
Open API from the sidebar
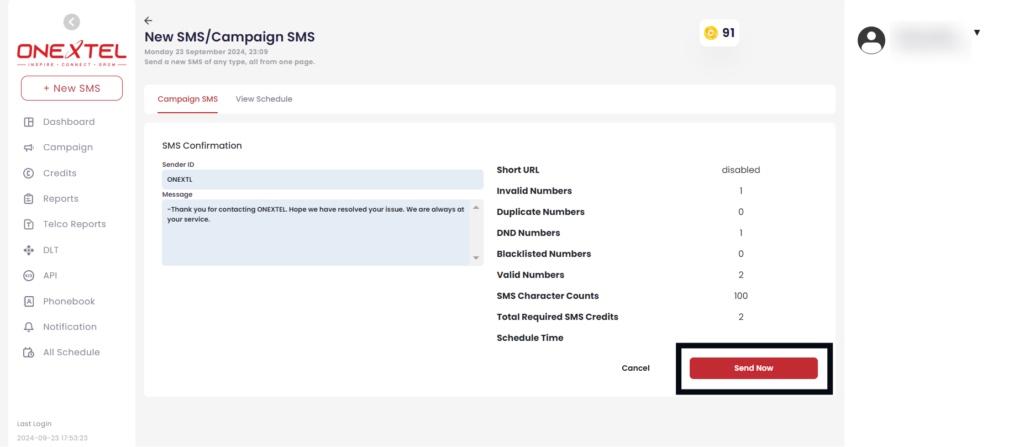(x=50, y=276)
